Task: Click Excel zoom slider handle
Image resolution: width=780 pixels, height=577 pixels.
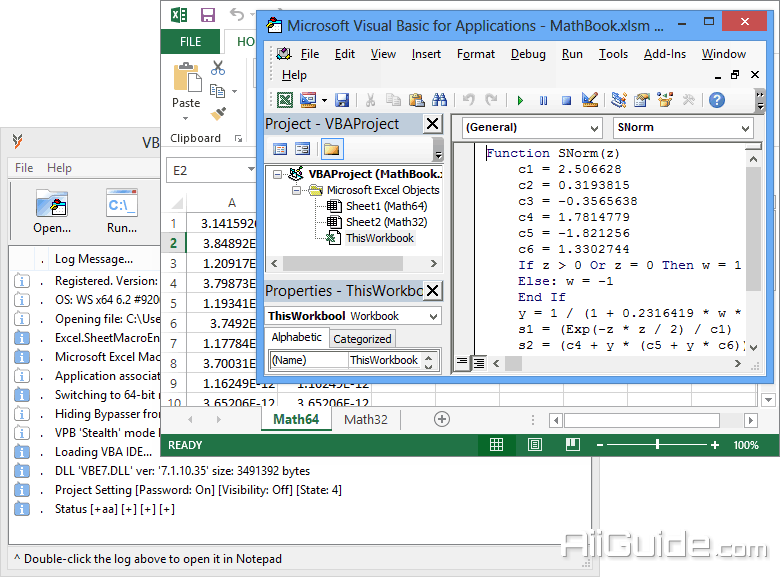Action: [x=658, y=444]
